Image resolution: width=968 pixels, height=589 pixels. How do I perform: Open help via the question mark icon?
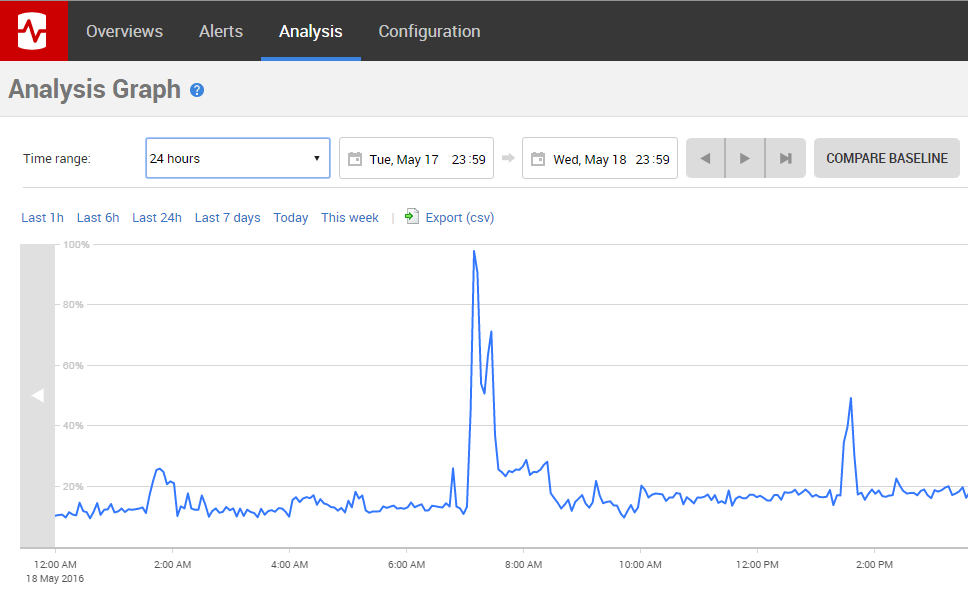(197, 89)
